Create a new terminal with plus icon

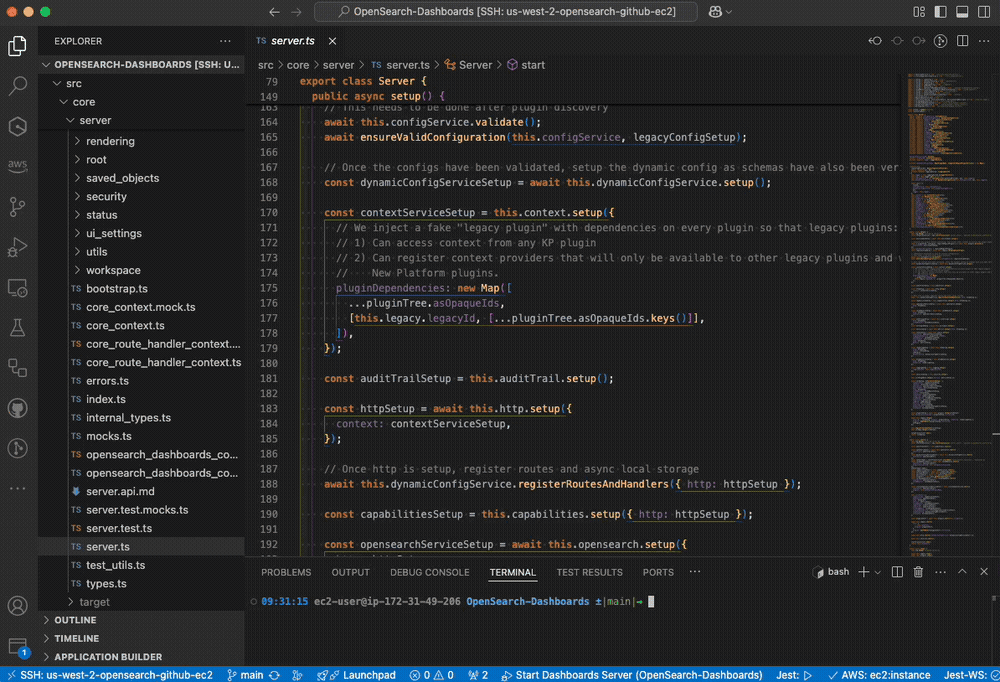coord(864,572)
